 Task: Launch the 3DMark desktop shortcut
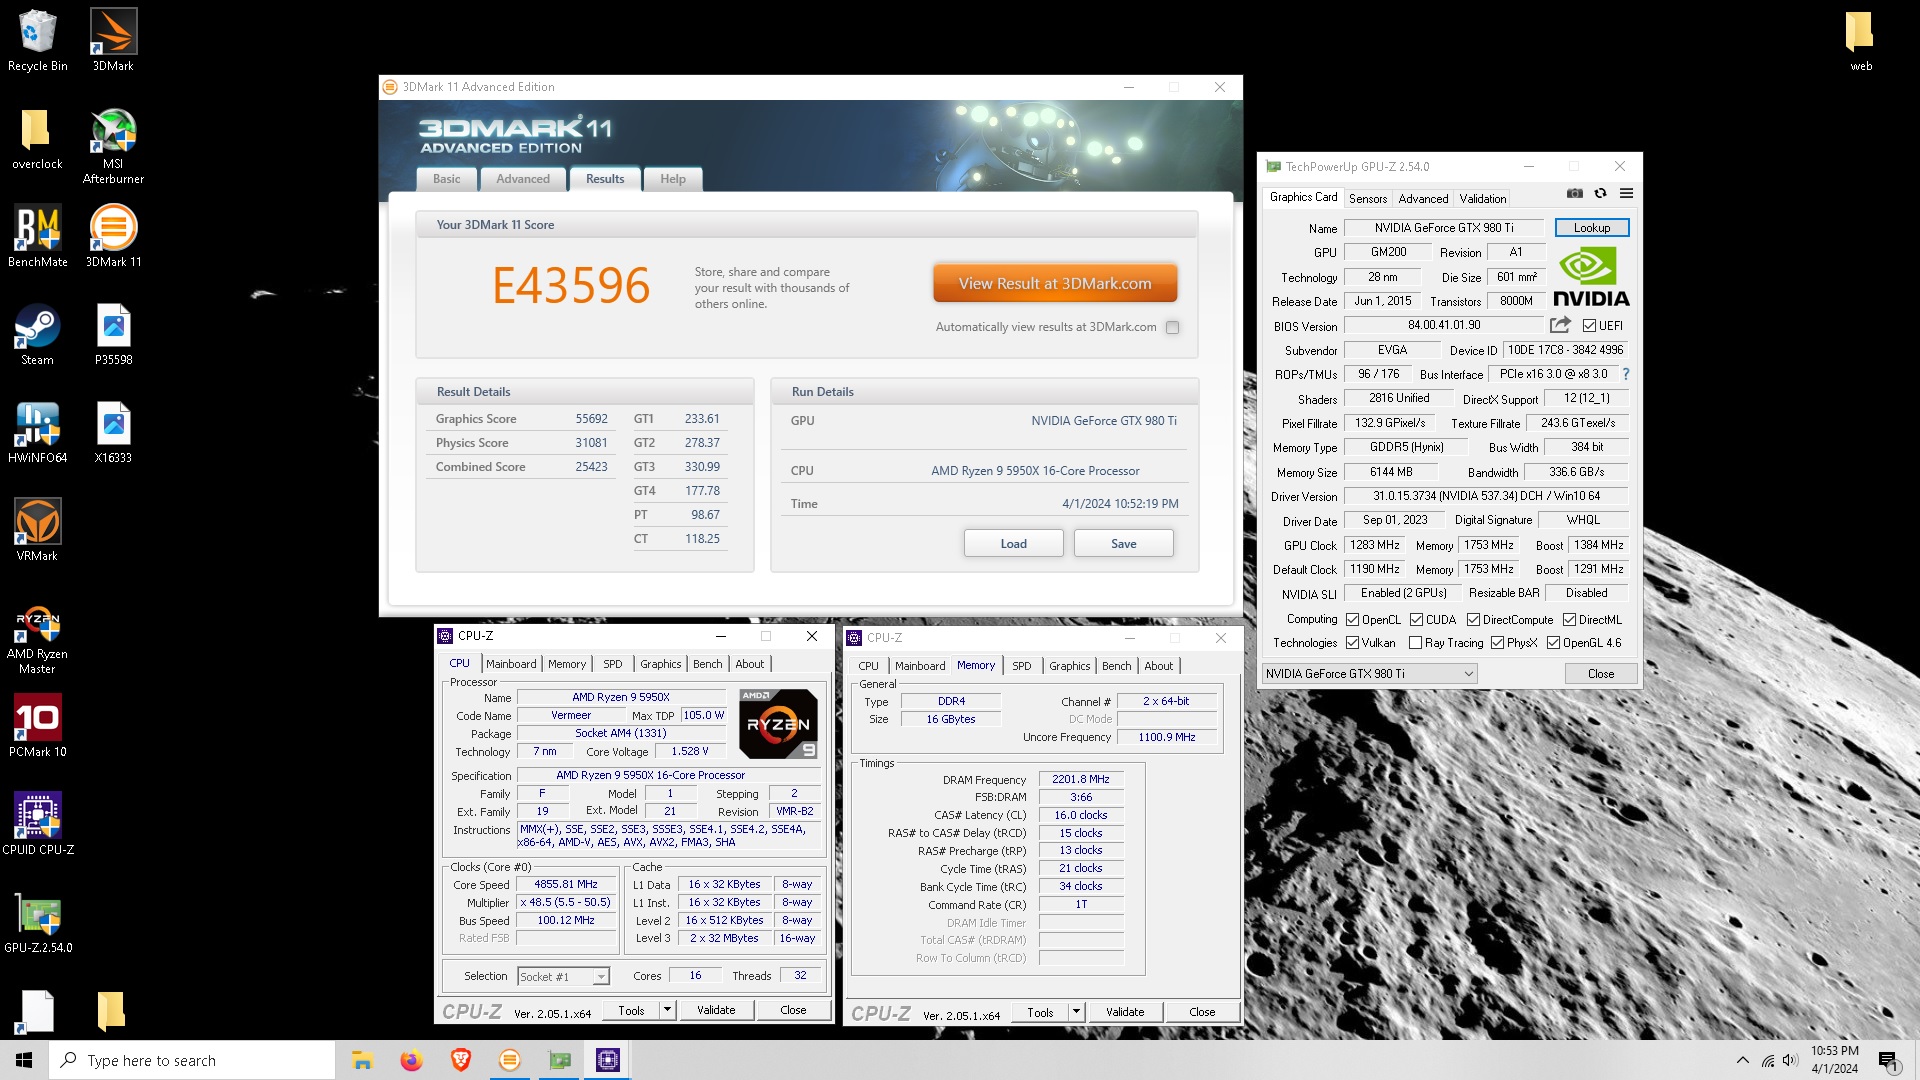(113, 40)
